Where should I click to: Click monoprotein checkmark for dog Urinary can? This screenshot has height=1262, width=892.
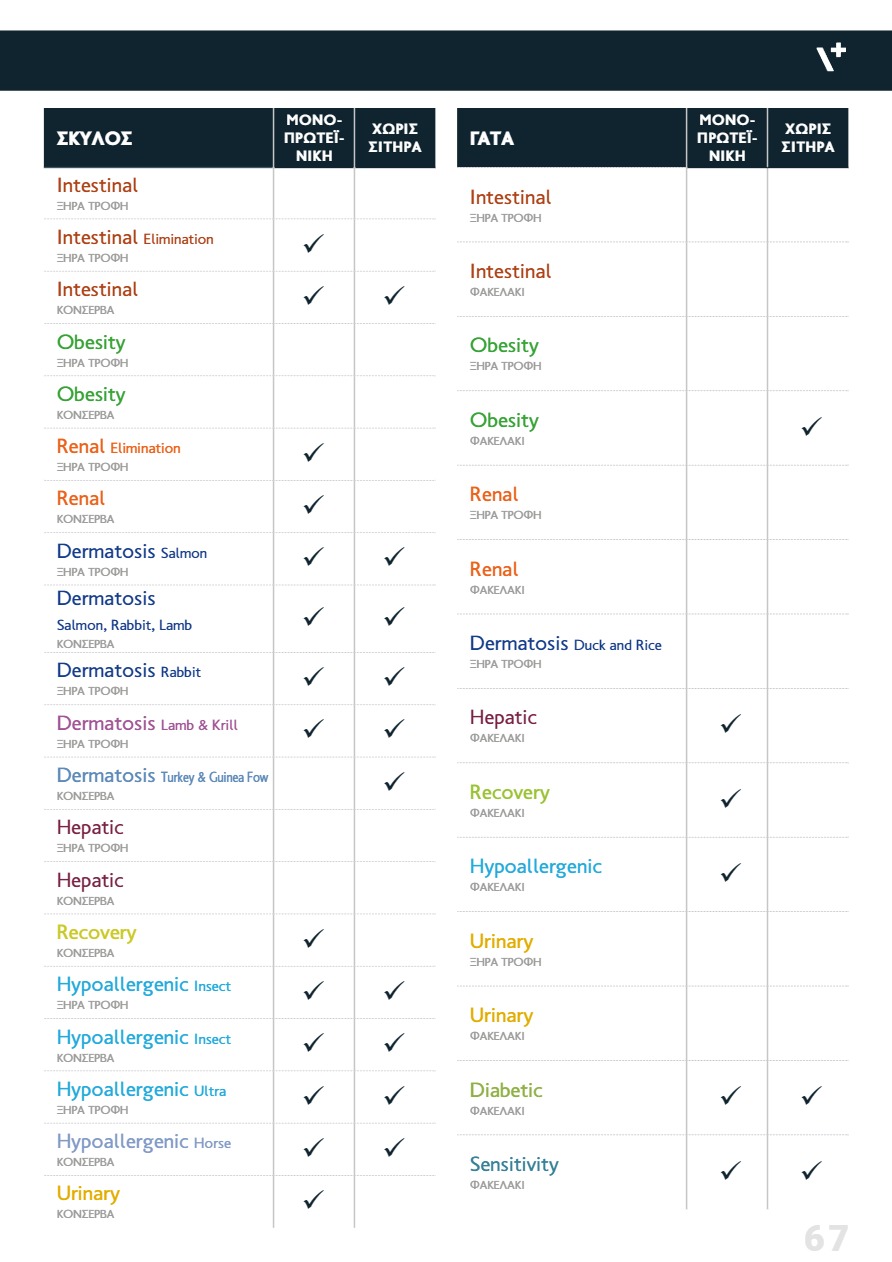(x=314, y=1198)
